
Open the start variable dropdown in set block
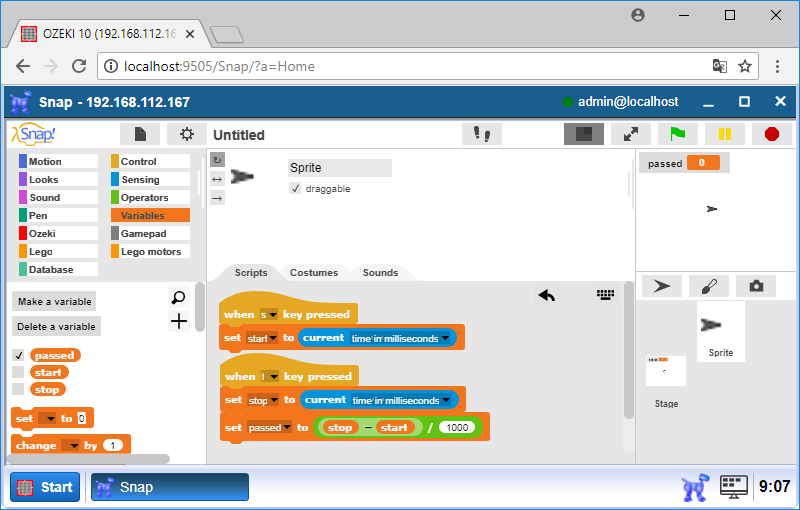pos(273,338)
